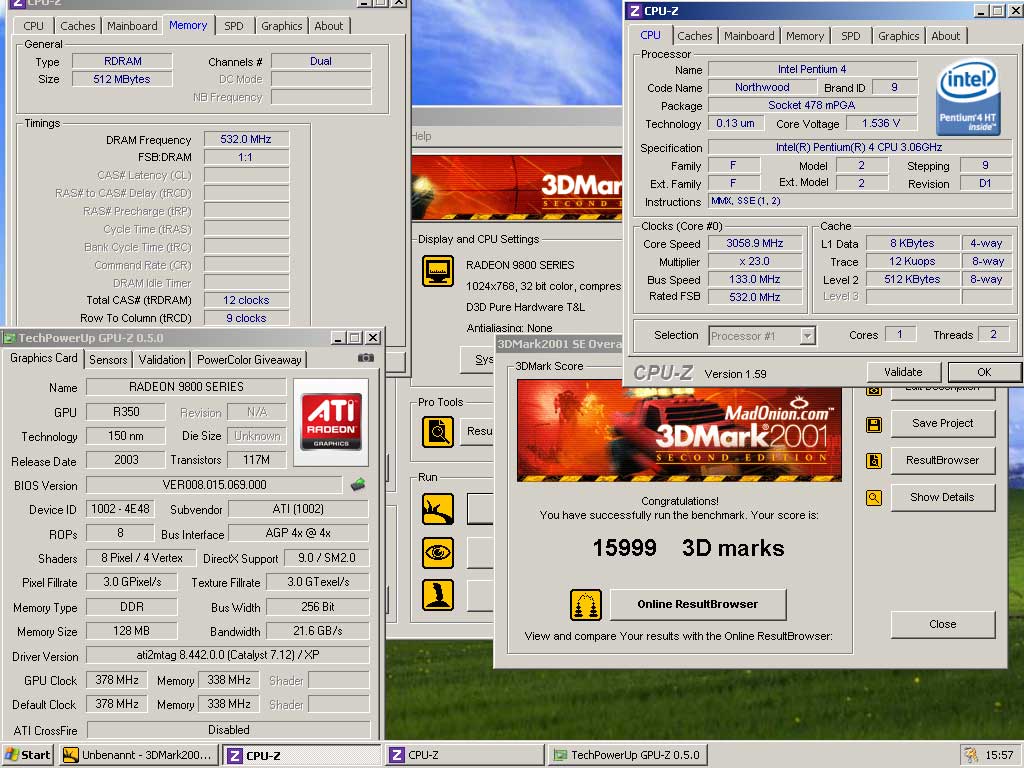Open the Processor #1 selection dropdown
Image resolution: width=1024 pixels, height=768 pixels.
(808, 336)
